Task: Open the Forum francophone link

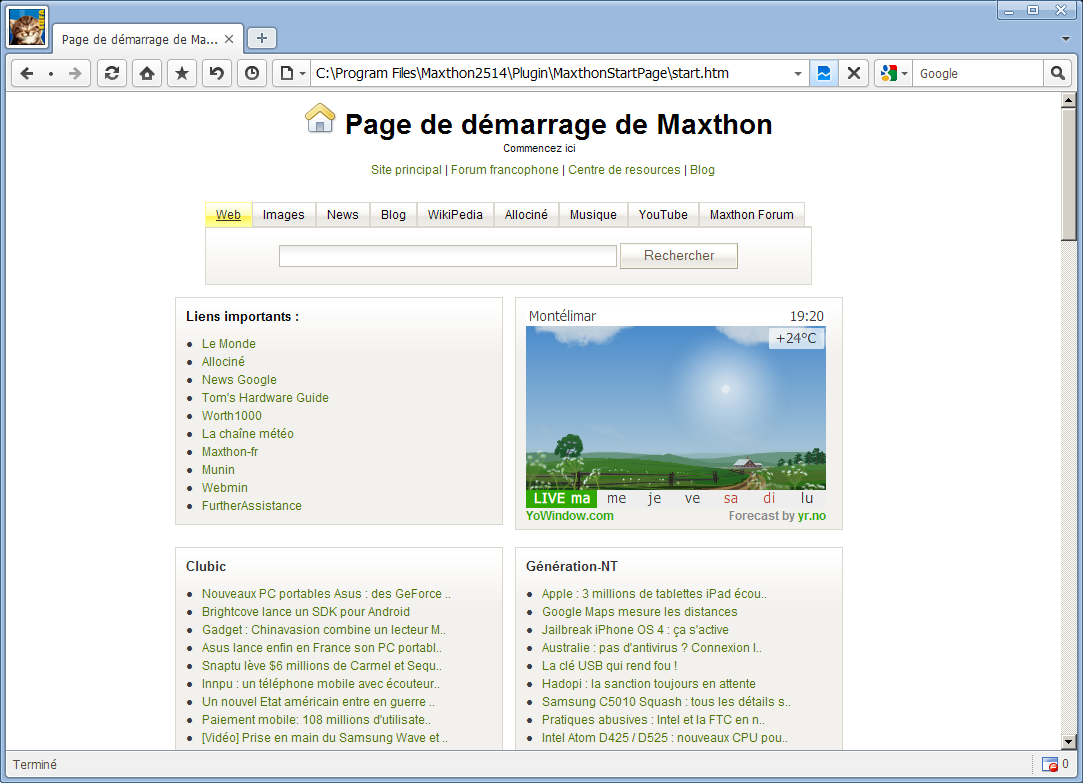Action: [x=505, y=170]
